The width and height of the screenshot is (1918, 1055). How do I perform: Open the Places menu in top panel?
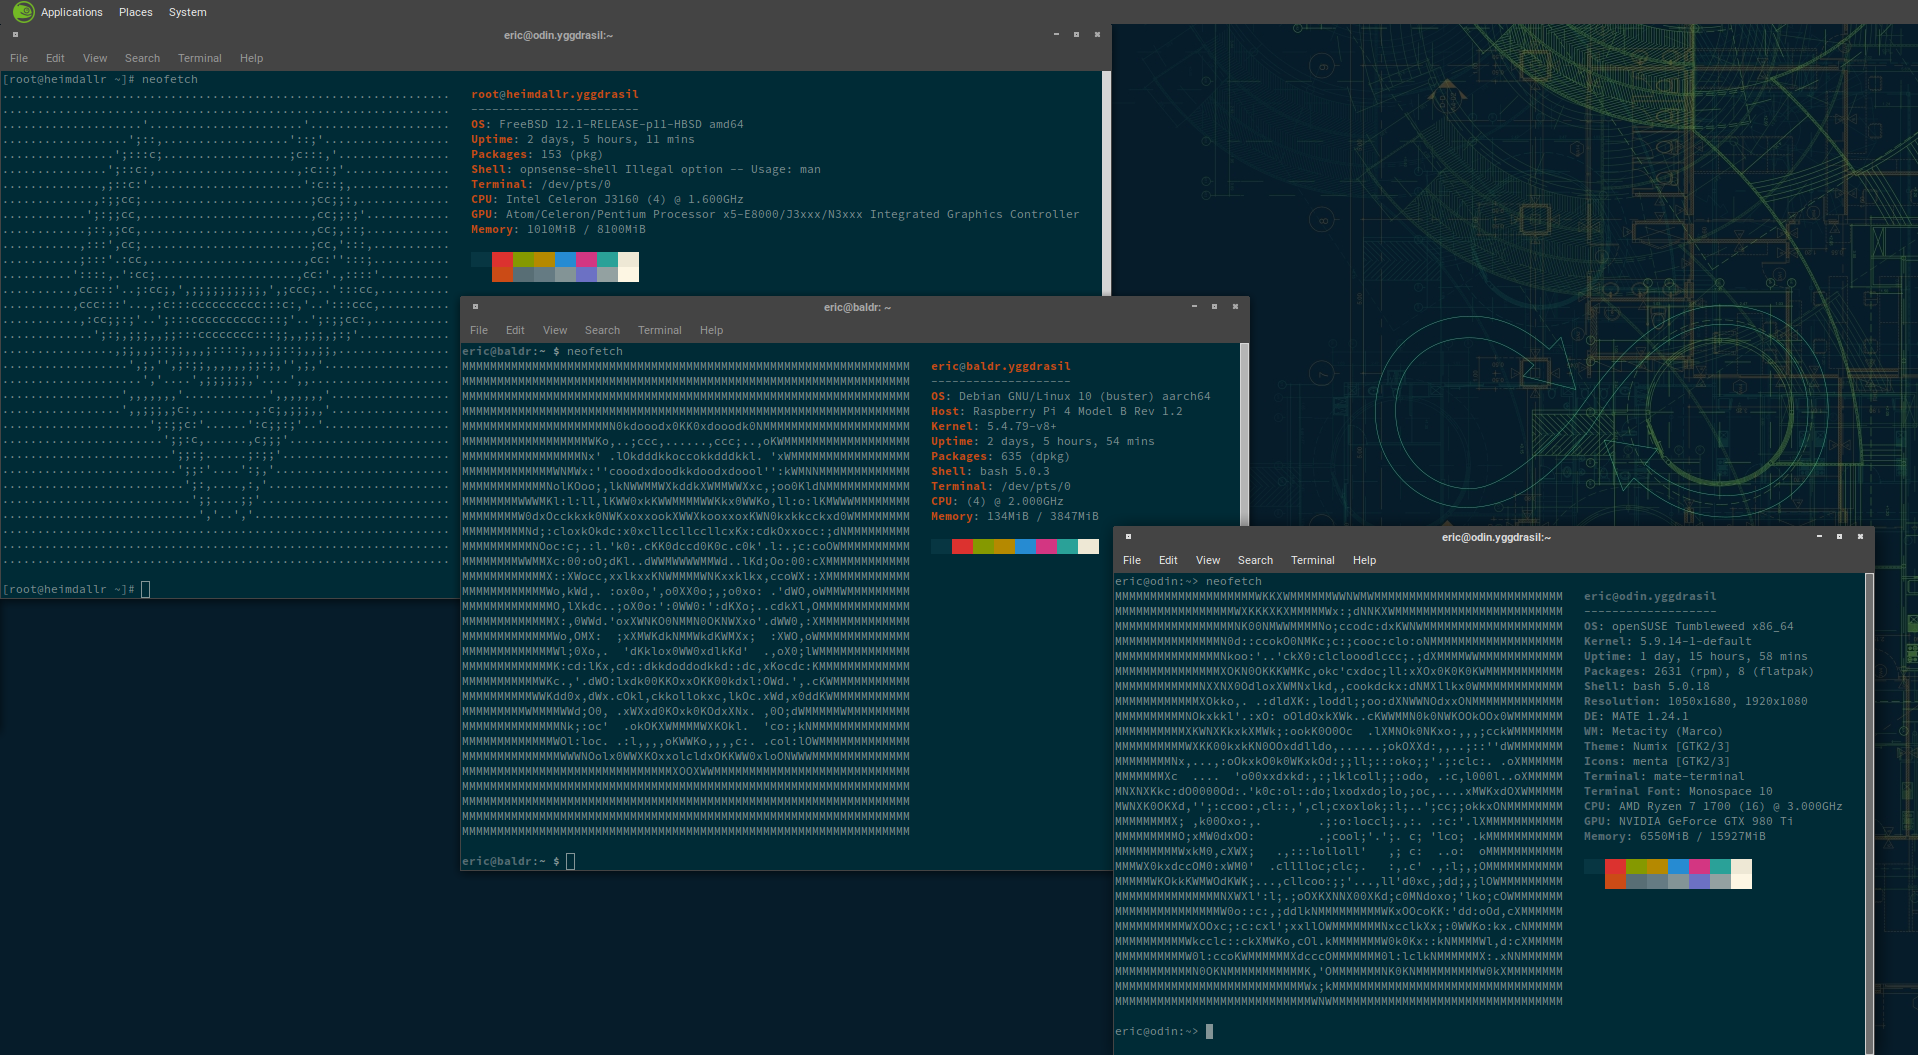[x=135, y=12]
